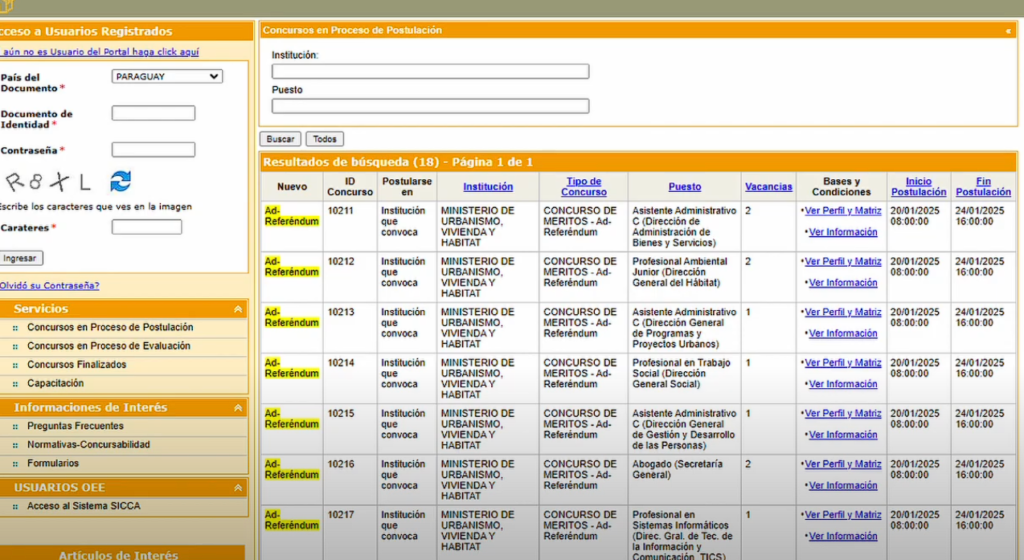Click the Contraseña input field

(153, 149)
